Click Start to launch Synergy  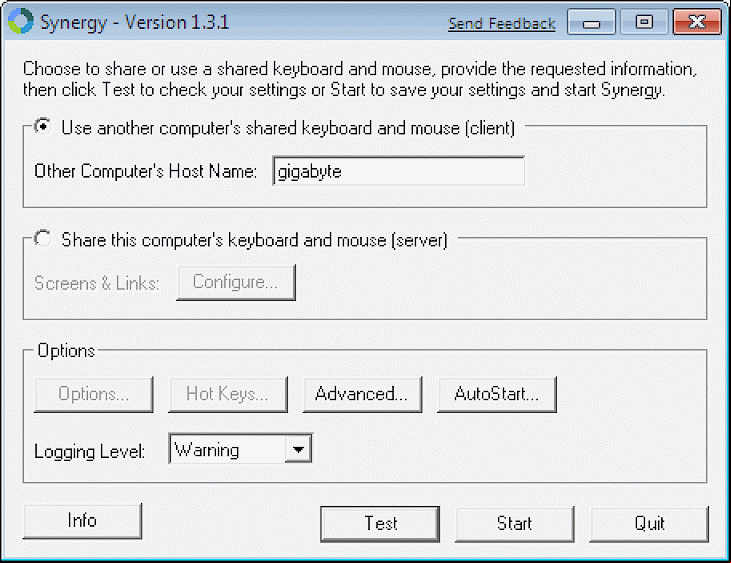tap(514, 524)
